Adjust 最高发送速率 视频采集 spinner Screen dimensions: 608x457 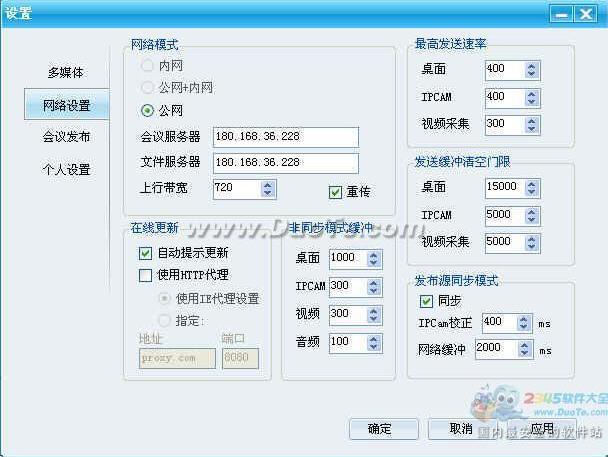[x=532, y=125]
